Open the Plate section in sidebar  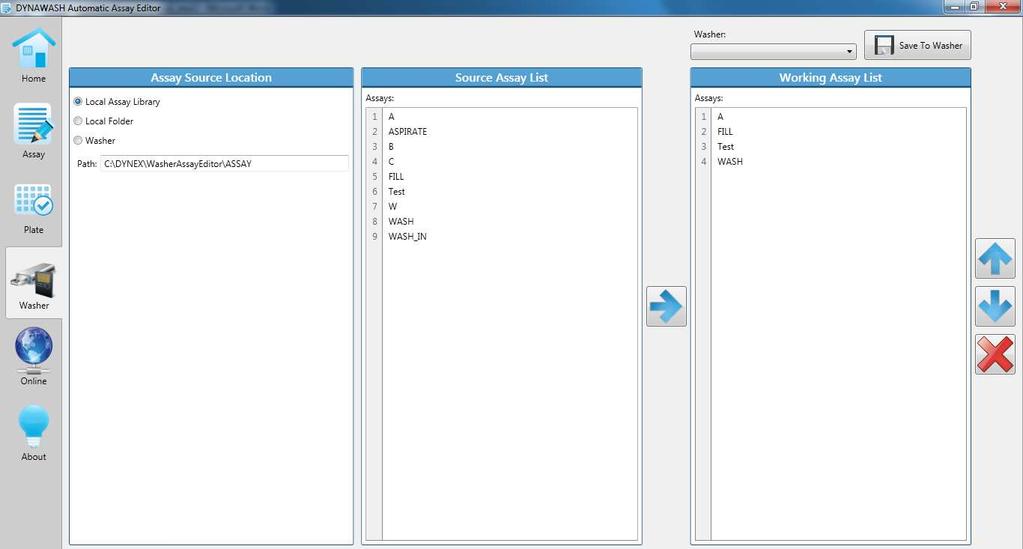[33, 209]
